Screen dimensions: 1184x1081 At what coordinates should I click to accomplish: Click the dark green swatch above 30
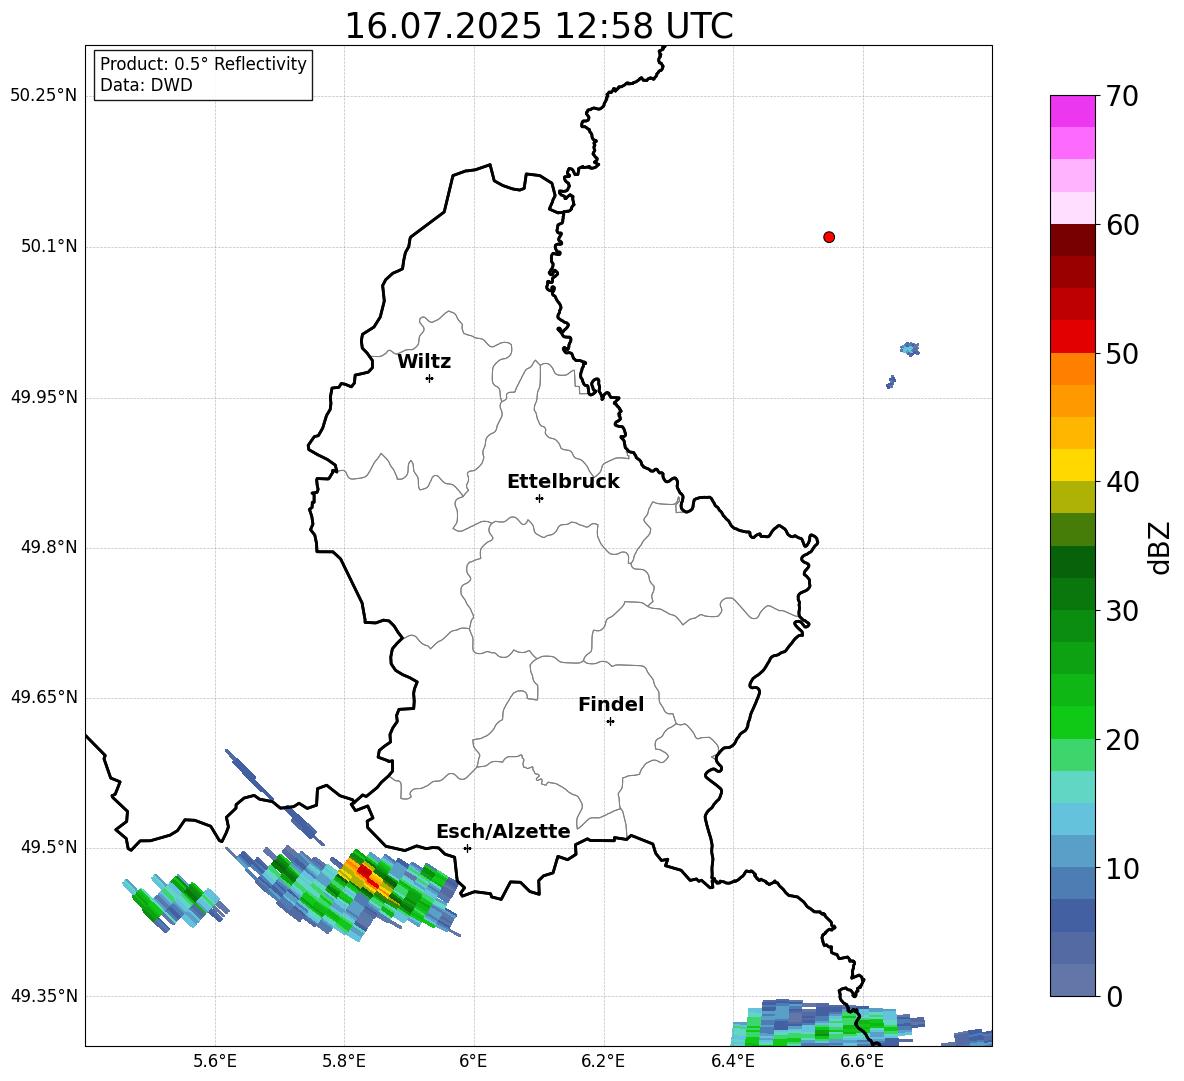[1072, 594]
